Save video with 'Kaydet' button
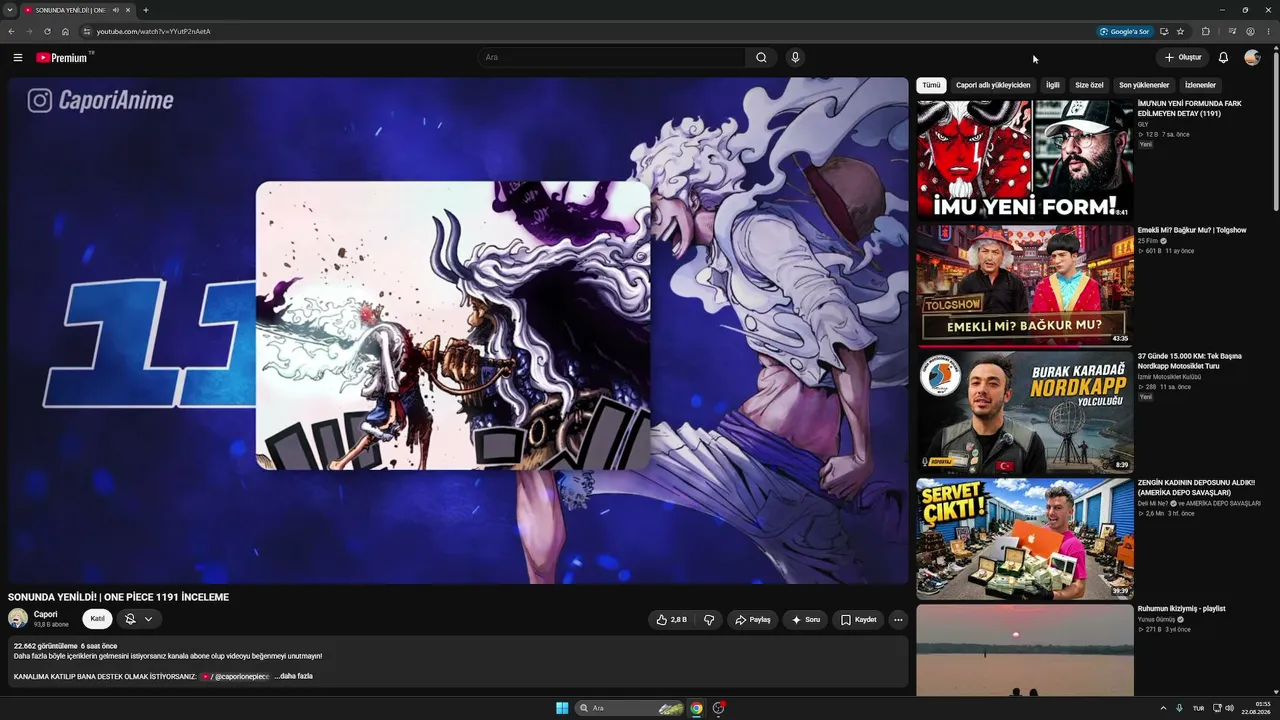Screen dimensions: 1280x720 tap(858, 620)
